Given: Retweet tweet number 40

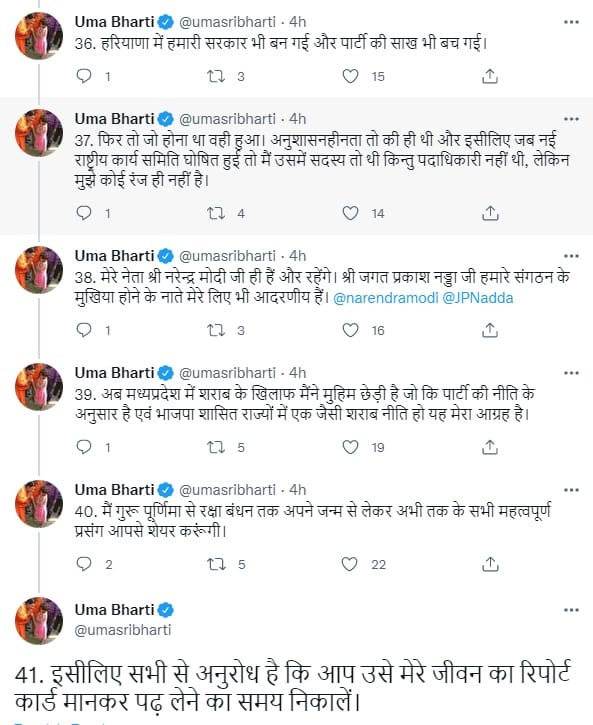Looking at the screenshot, I should click(x=216, y=564).
